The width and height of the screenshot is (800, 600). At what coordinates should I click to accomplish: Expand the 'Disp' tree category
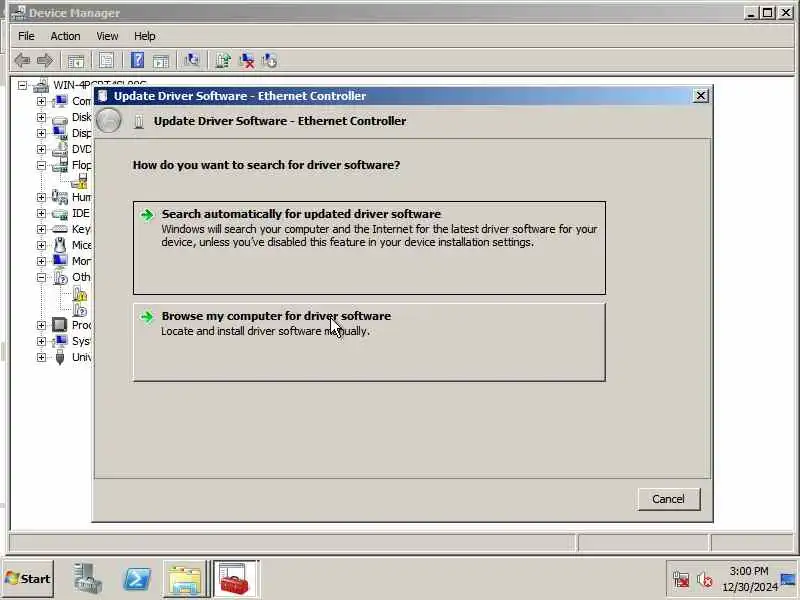pos(41,133)
